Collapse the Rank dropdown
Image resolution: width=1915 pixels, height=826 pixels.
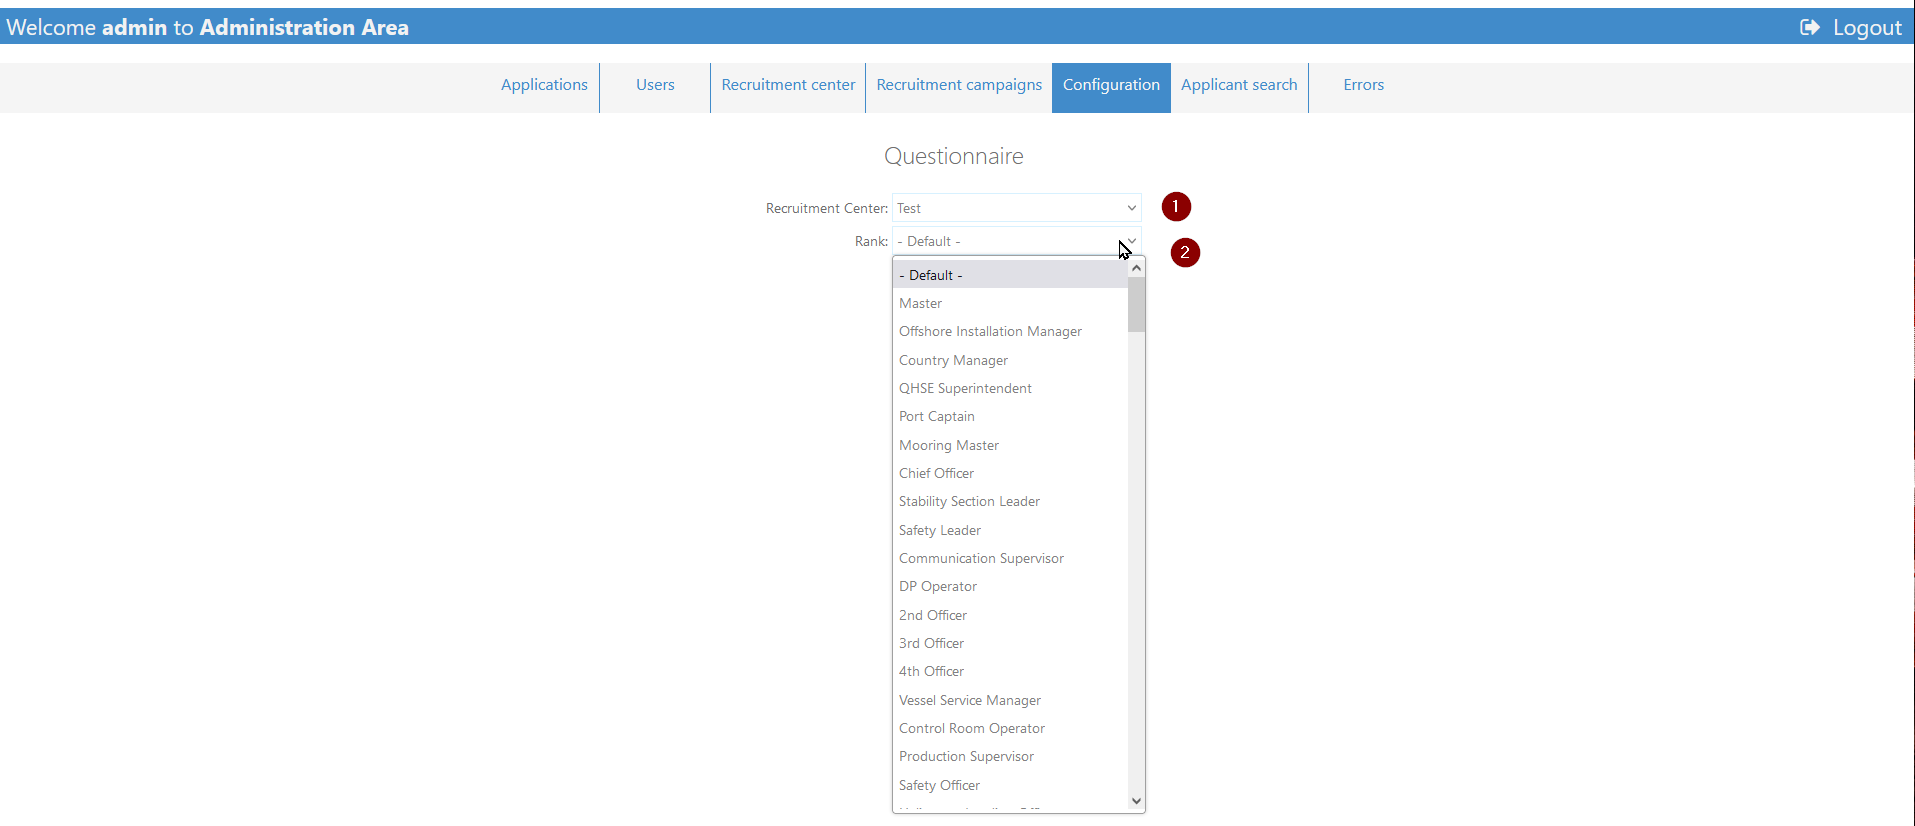tap(1016, 241)
